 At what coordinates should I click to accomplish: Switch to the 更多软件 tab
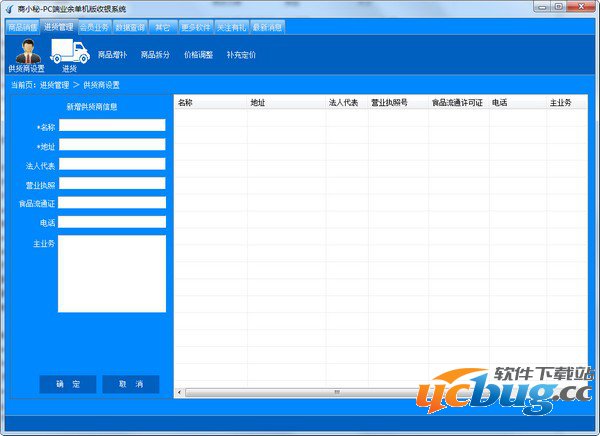tap(196, 27)
